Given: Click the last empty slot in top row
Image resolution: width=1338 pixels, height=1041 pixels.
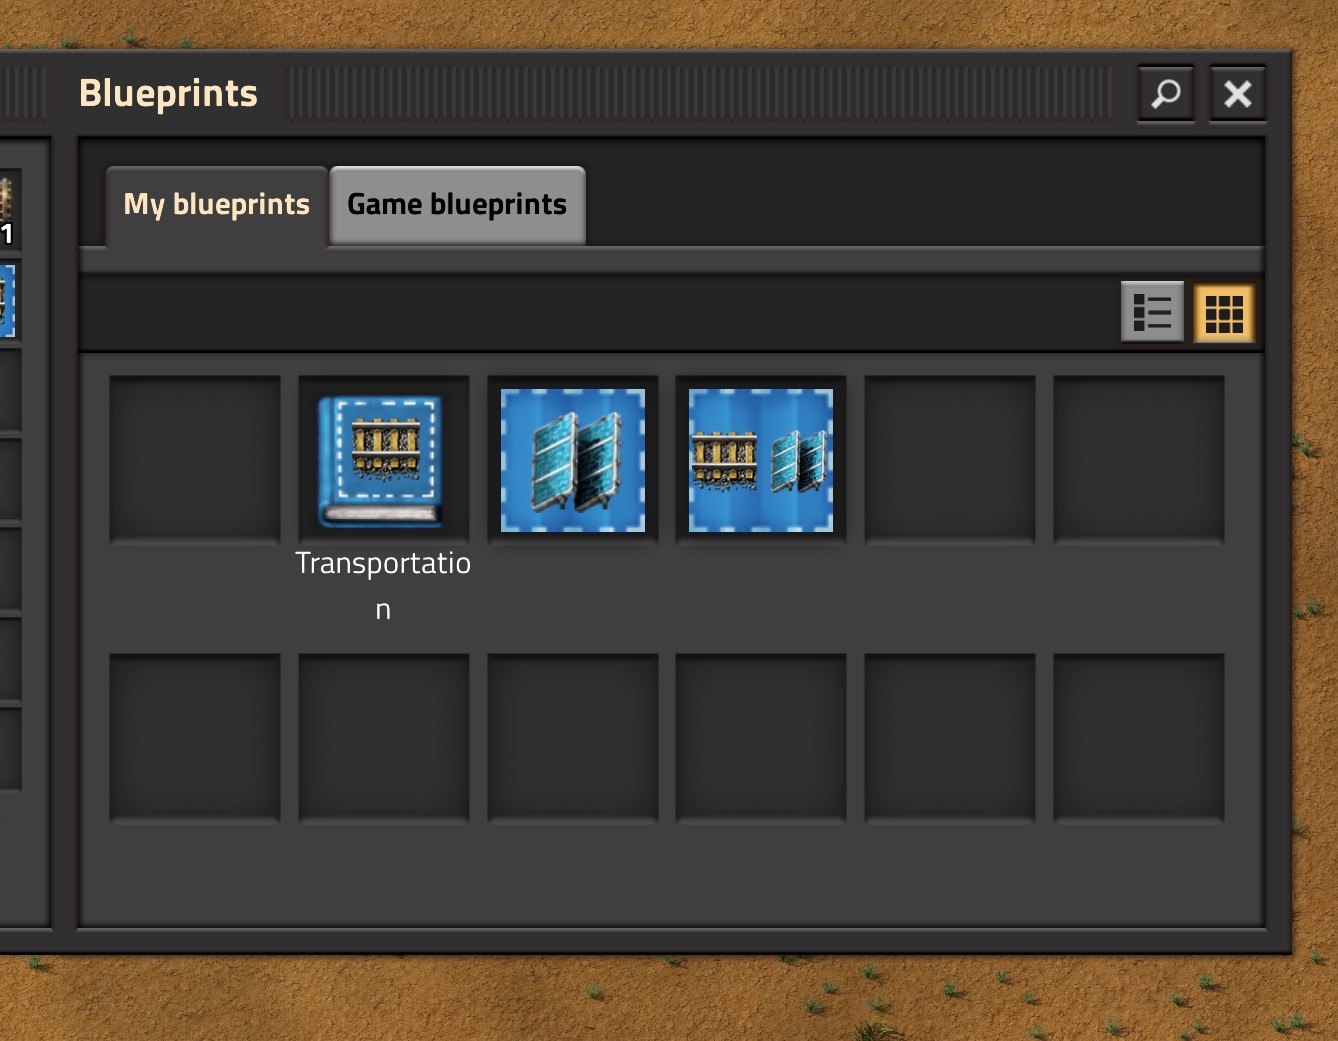Looking at the screenshot, I should click(x=1139, y=461).
